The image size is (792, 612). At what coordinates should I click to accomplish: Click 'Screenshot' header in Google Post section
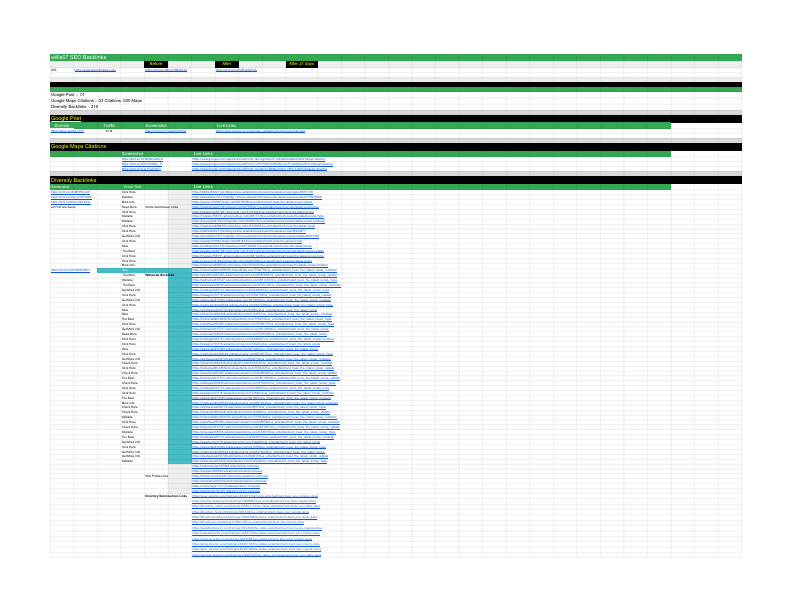156,126
